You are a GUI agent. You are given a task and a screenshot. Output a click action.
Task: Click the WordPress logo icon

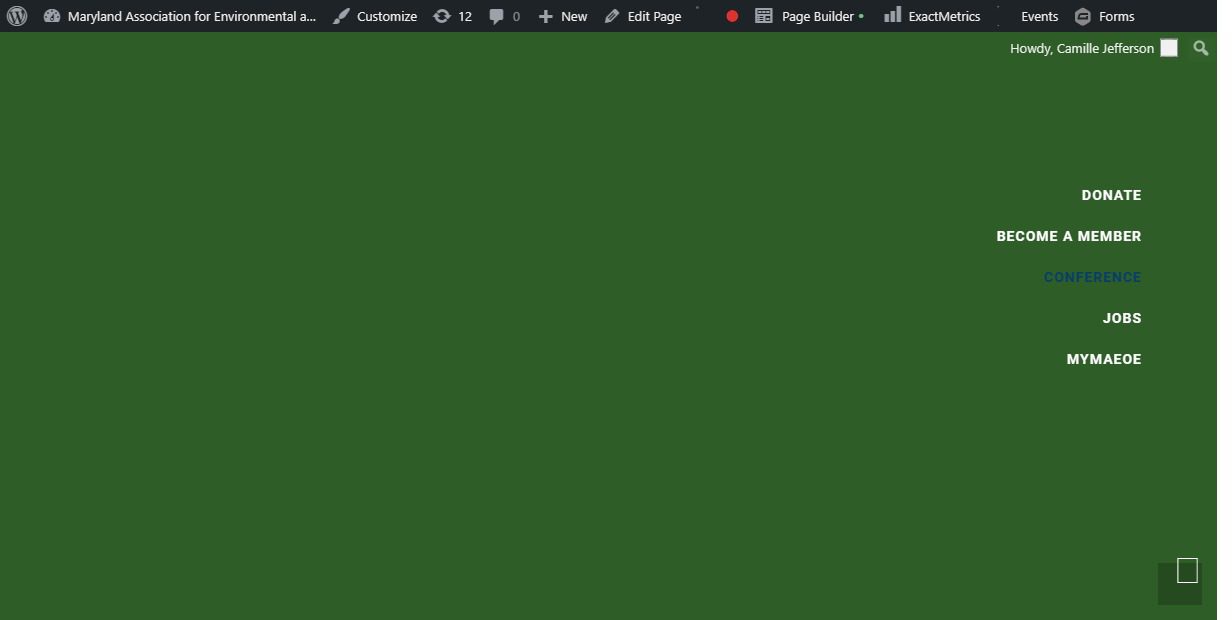point(17,16)
